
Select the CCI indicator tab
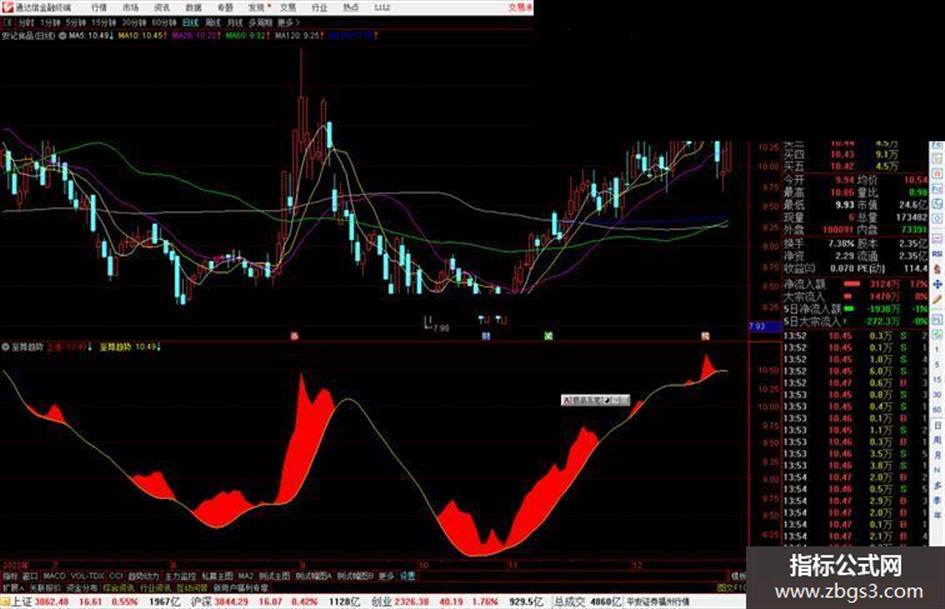[116, 576]
